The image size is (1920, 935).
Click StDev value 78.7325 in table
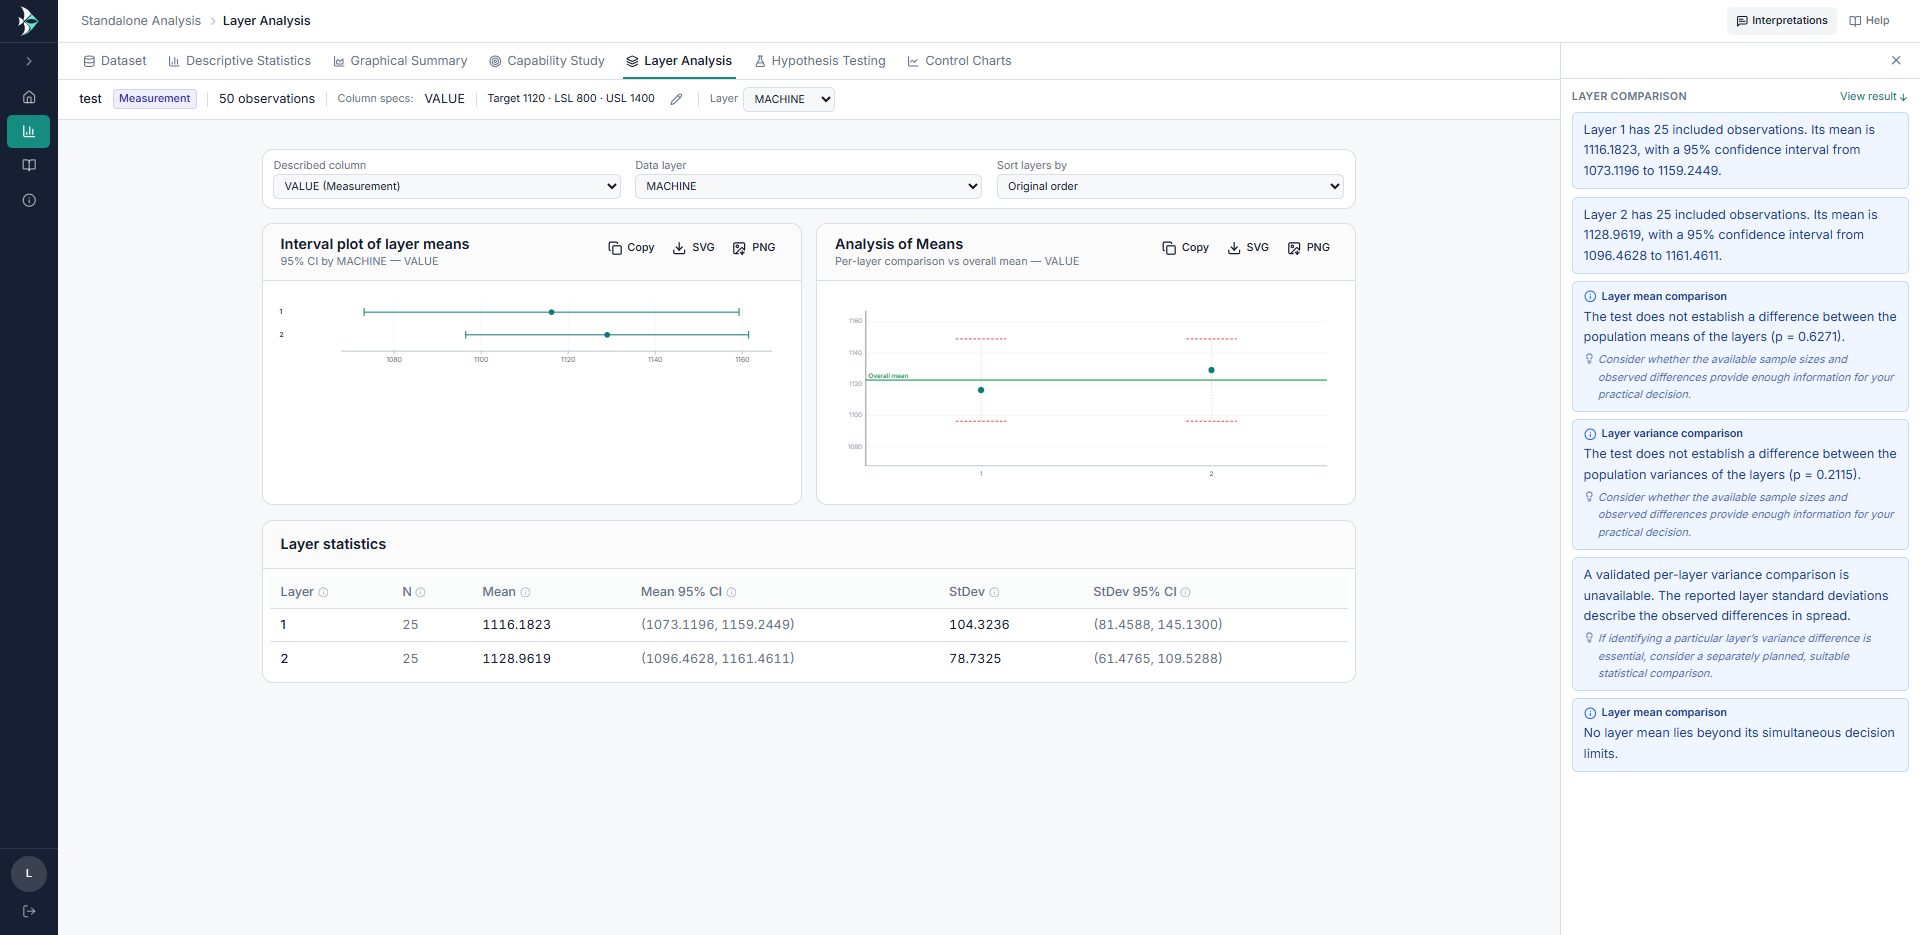[975, 659]
